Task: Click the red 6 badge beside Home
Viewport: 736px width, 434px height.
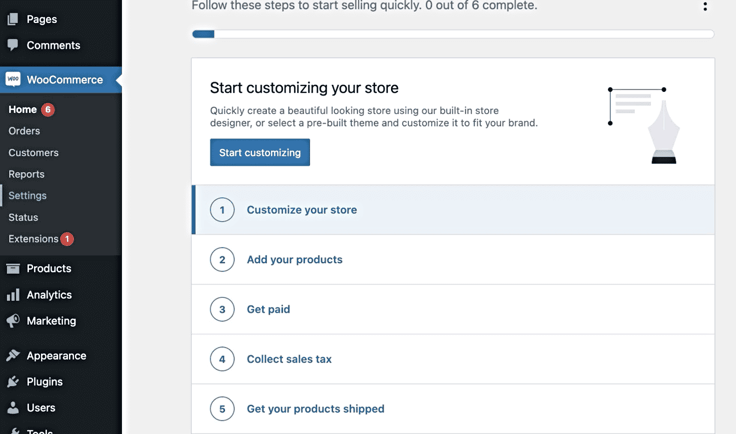Action: point(47,109)
